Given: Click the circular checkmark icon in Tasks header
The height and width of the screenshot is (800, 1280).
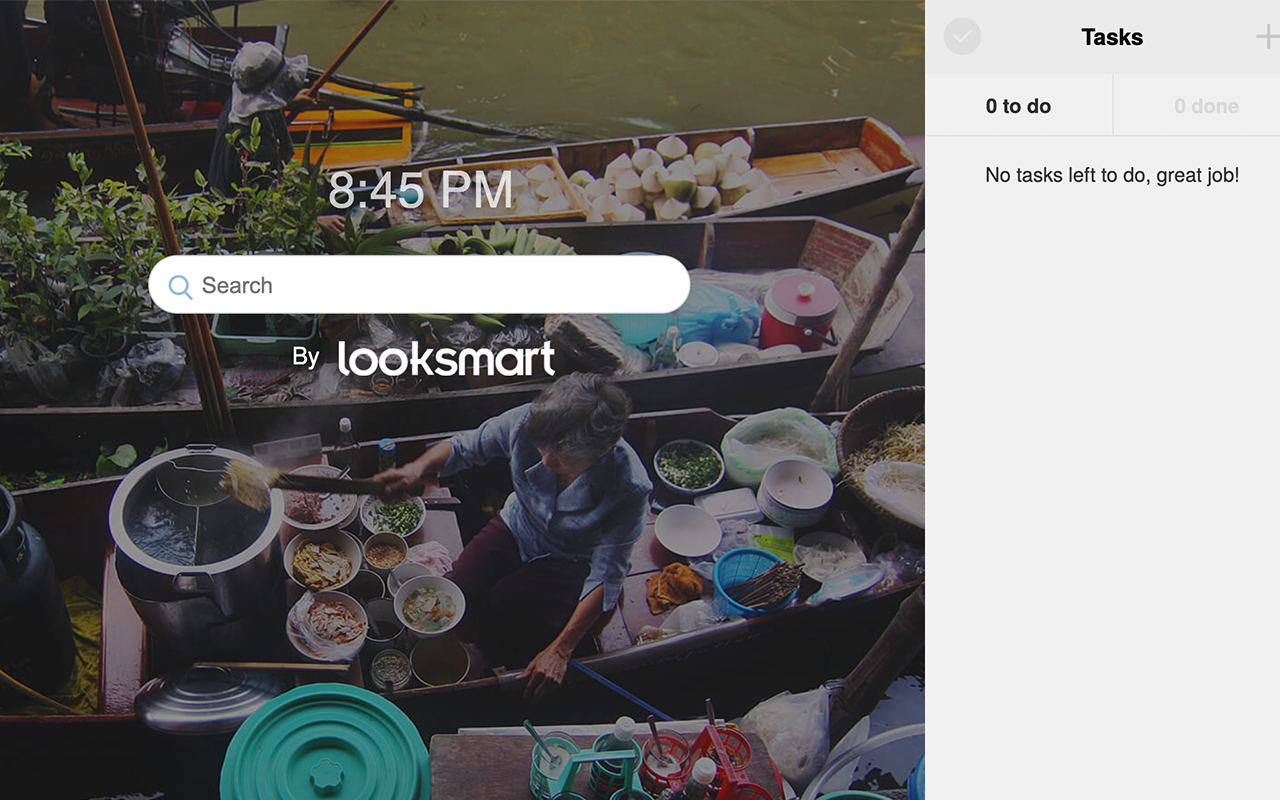Looking at the screenshot, I should pos(962,37).
